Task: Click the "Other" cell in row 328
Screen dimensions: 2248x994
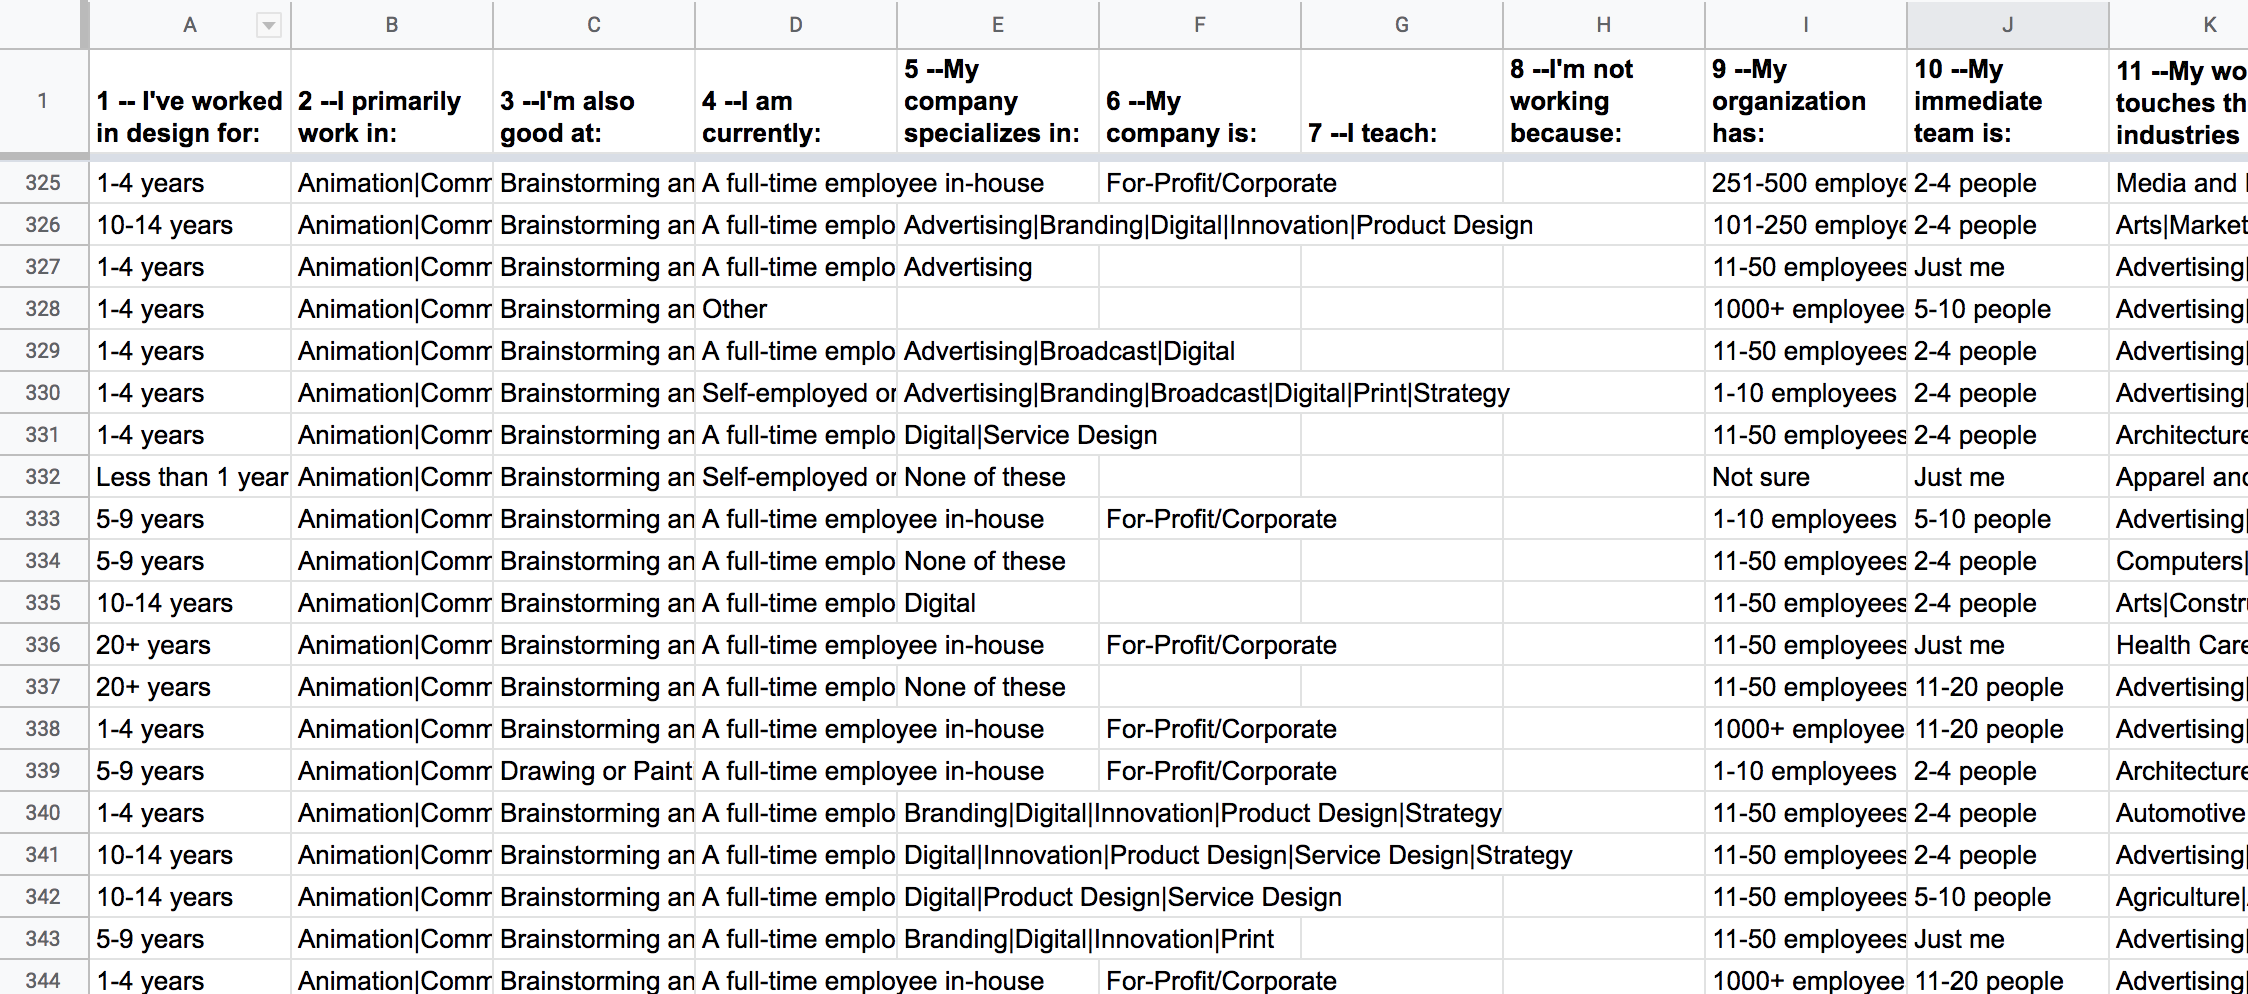Action: (735, 309)
